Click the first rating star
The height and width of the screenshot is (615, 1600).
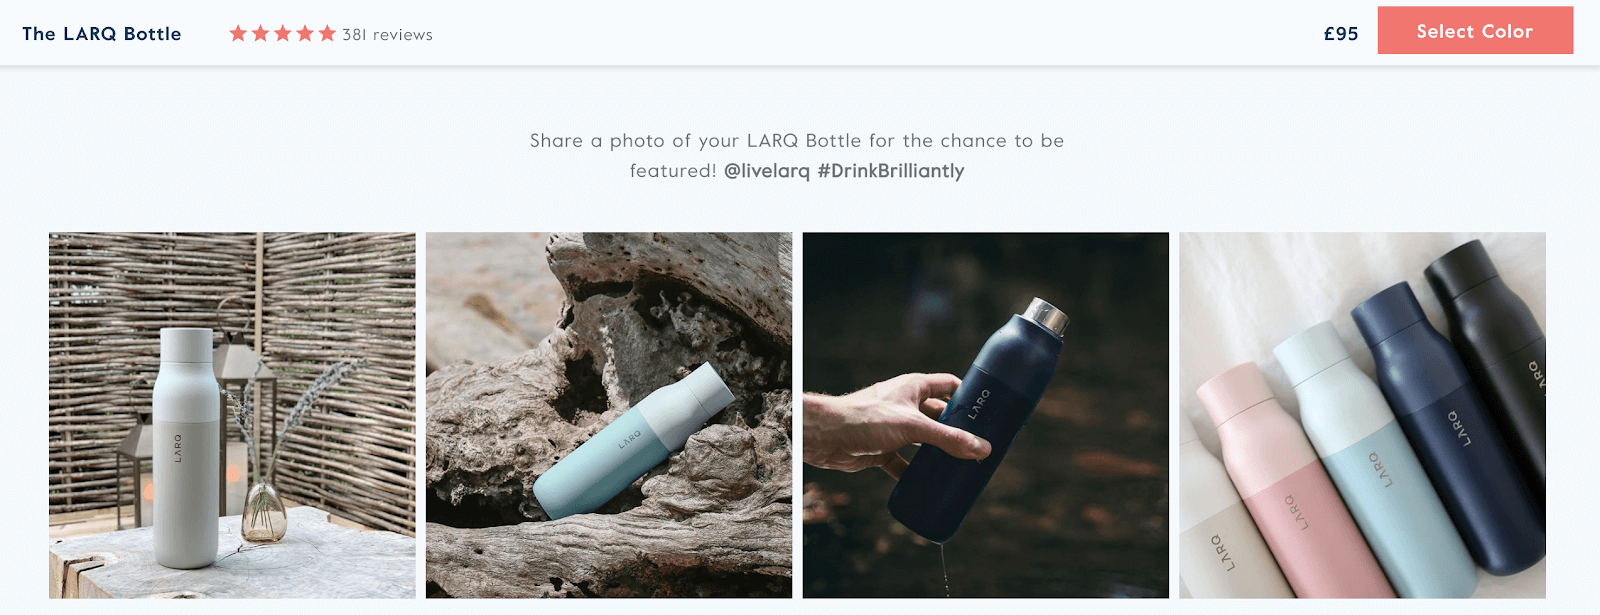238,34
